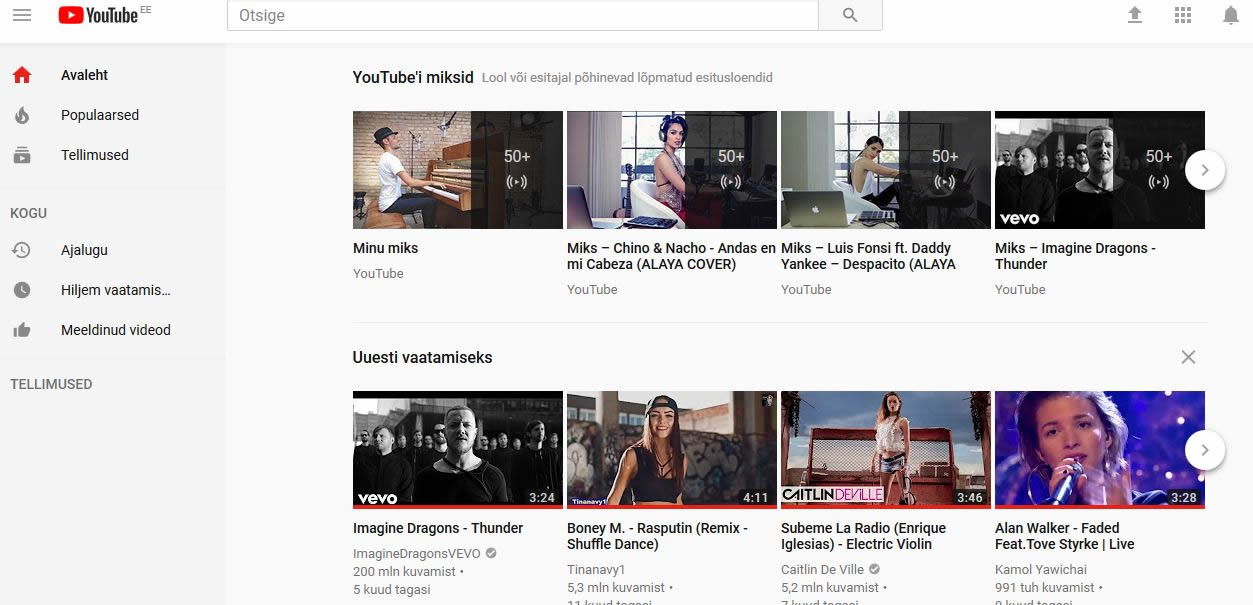Open the upload video icon

pos(1134,15)
